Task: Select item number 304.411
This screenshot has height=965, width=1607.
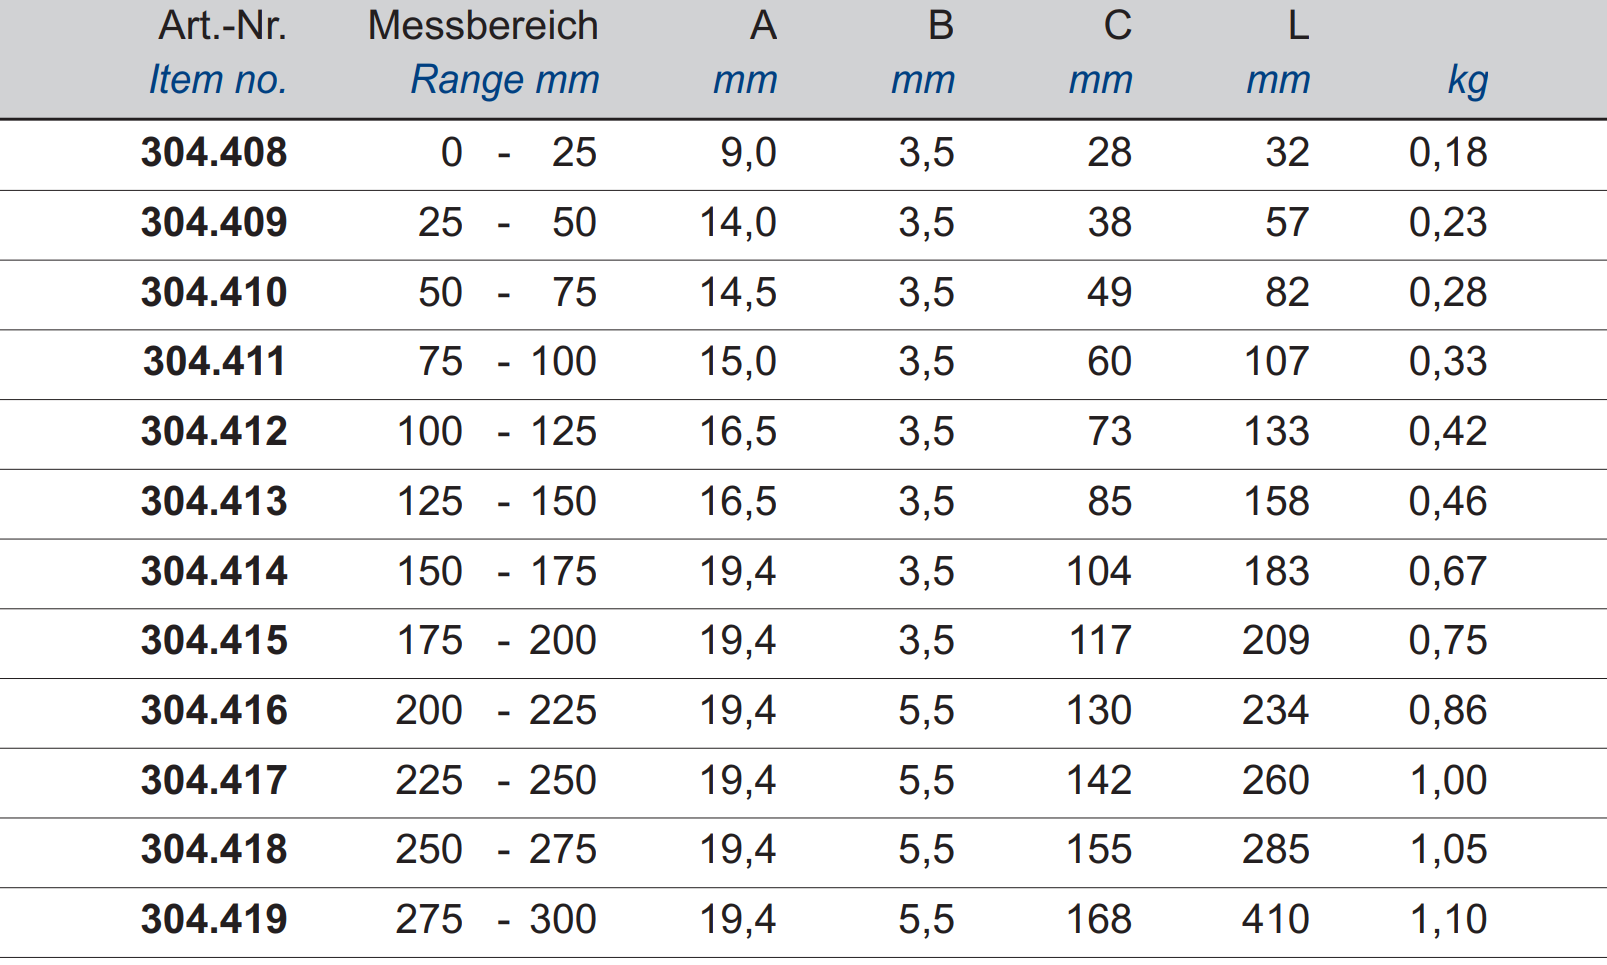Action: (x=214, y=362)
